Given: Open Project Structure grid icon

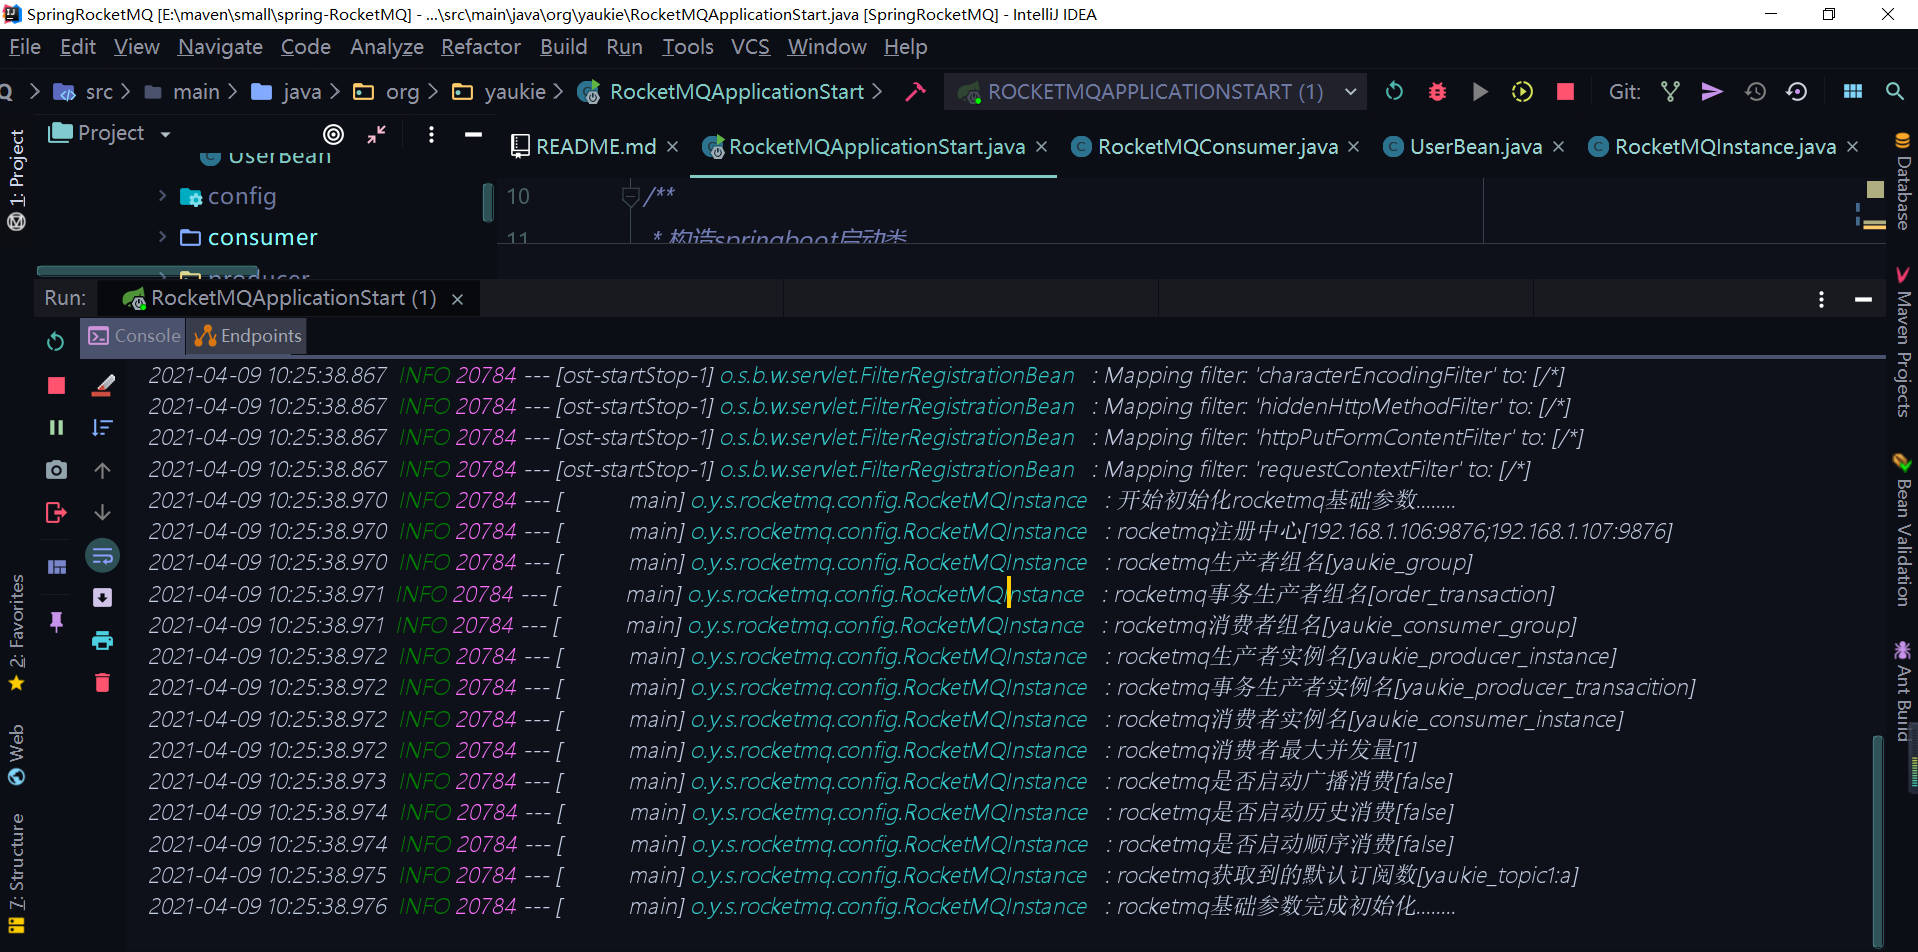Looking at the screenshot, I should click(1853, 92).
